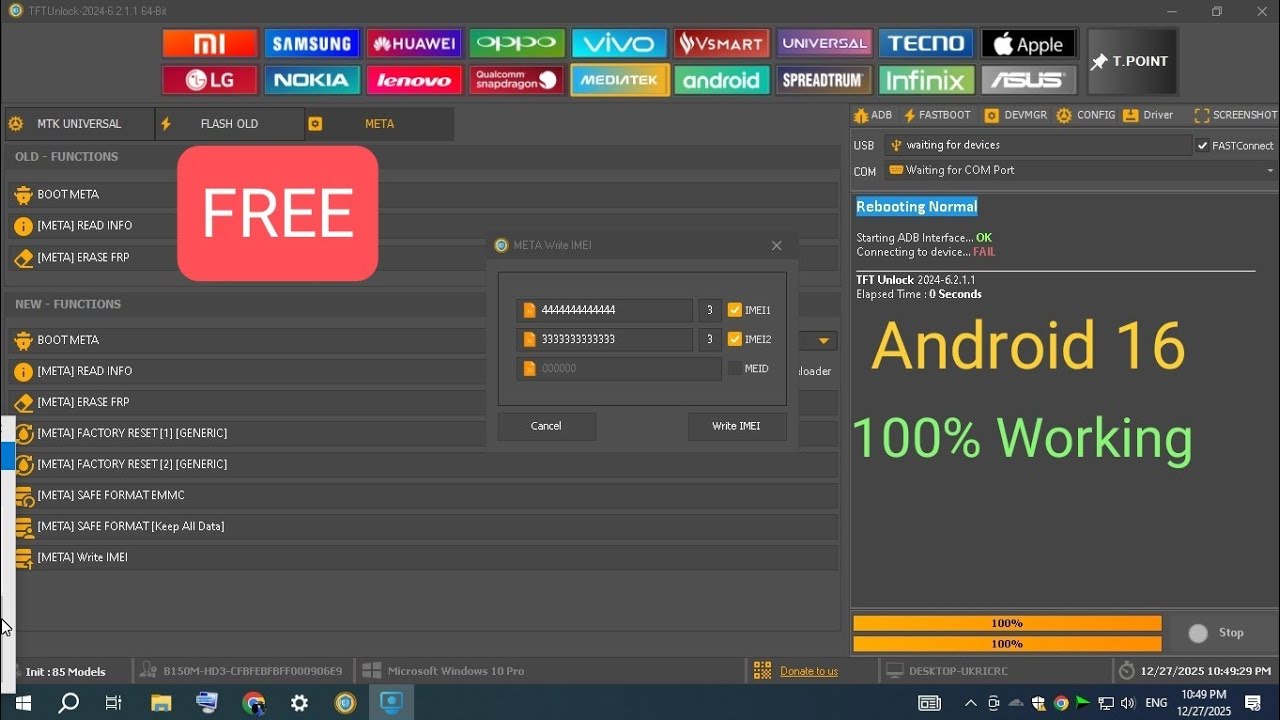Open the USB waiting for devices field

click(1038, 146)
